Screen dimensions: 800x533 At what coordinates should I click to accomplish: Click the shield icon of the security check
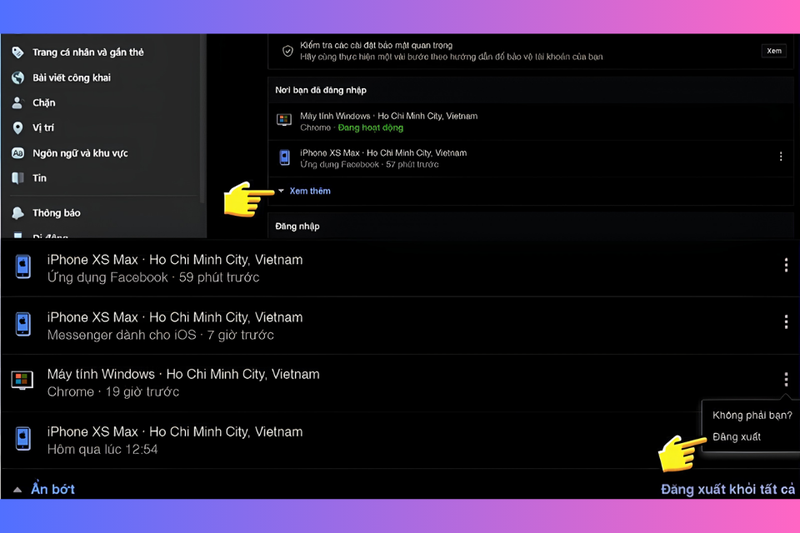(x=288, y=51)
